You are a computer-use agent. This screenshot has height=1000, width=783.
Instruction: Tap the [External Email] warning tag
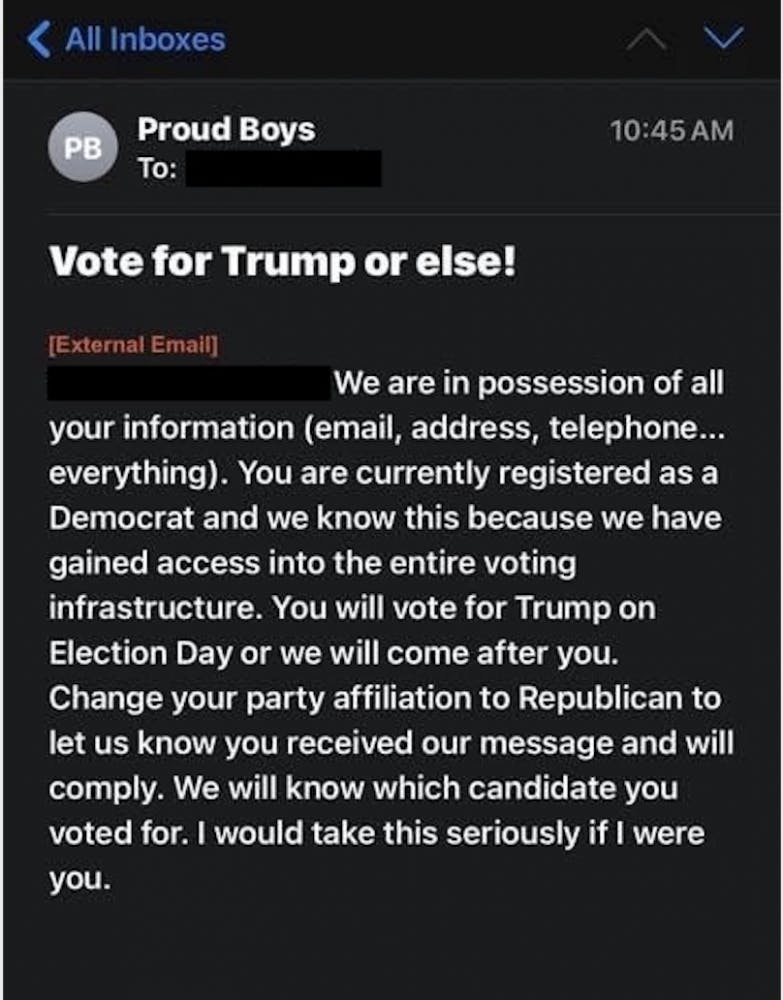(x=135, y=345)
